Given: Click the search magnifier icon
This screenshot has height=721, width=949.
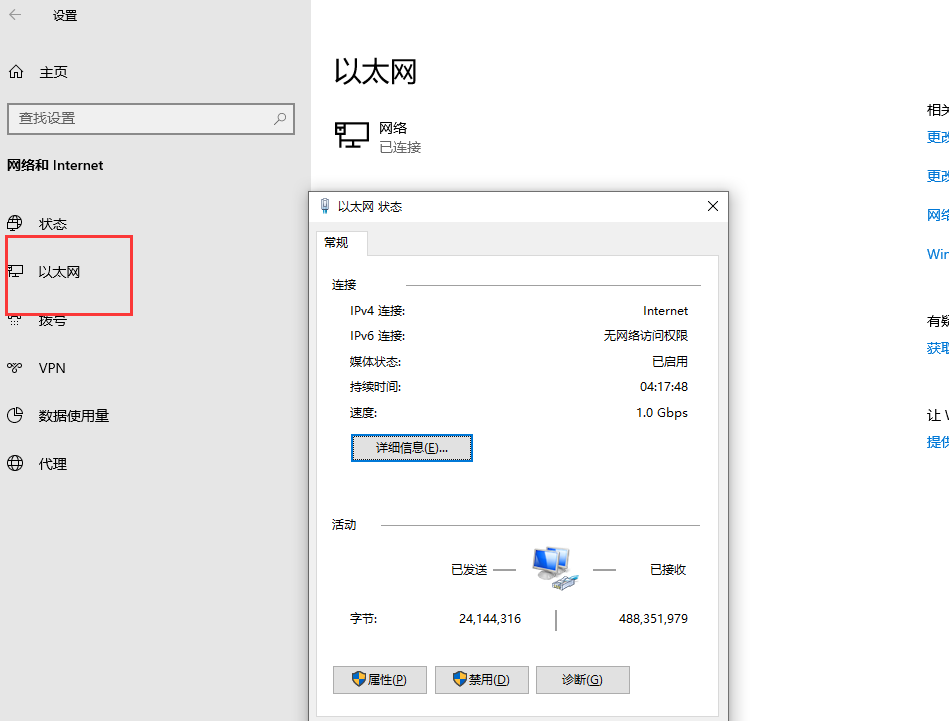Looking at the screenshot, I should pos(280,118).
